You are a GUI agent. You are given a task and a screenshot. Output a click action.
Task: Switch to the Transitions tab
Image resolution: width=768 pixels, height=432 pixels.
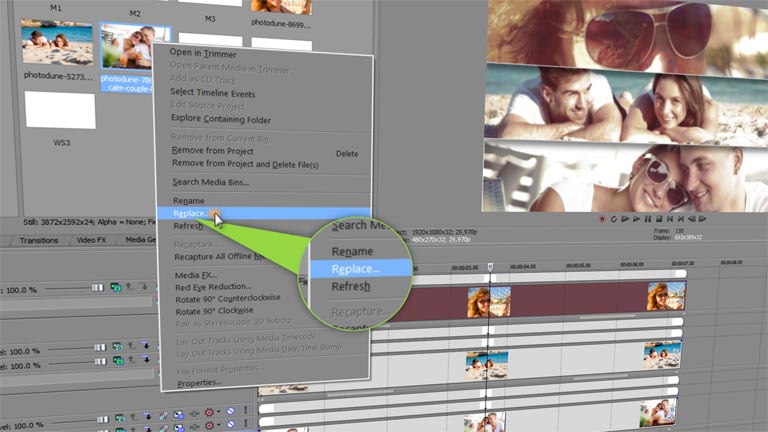point(39,240)
